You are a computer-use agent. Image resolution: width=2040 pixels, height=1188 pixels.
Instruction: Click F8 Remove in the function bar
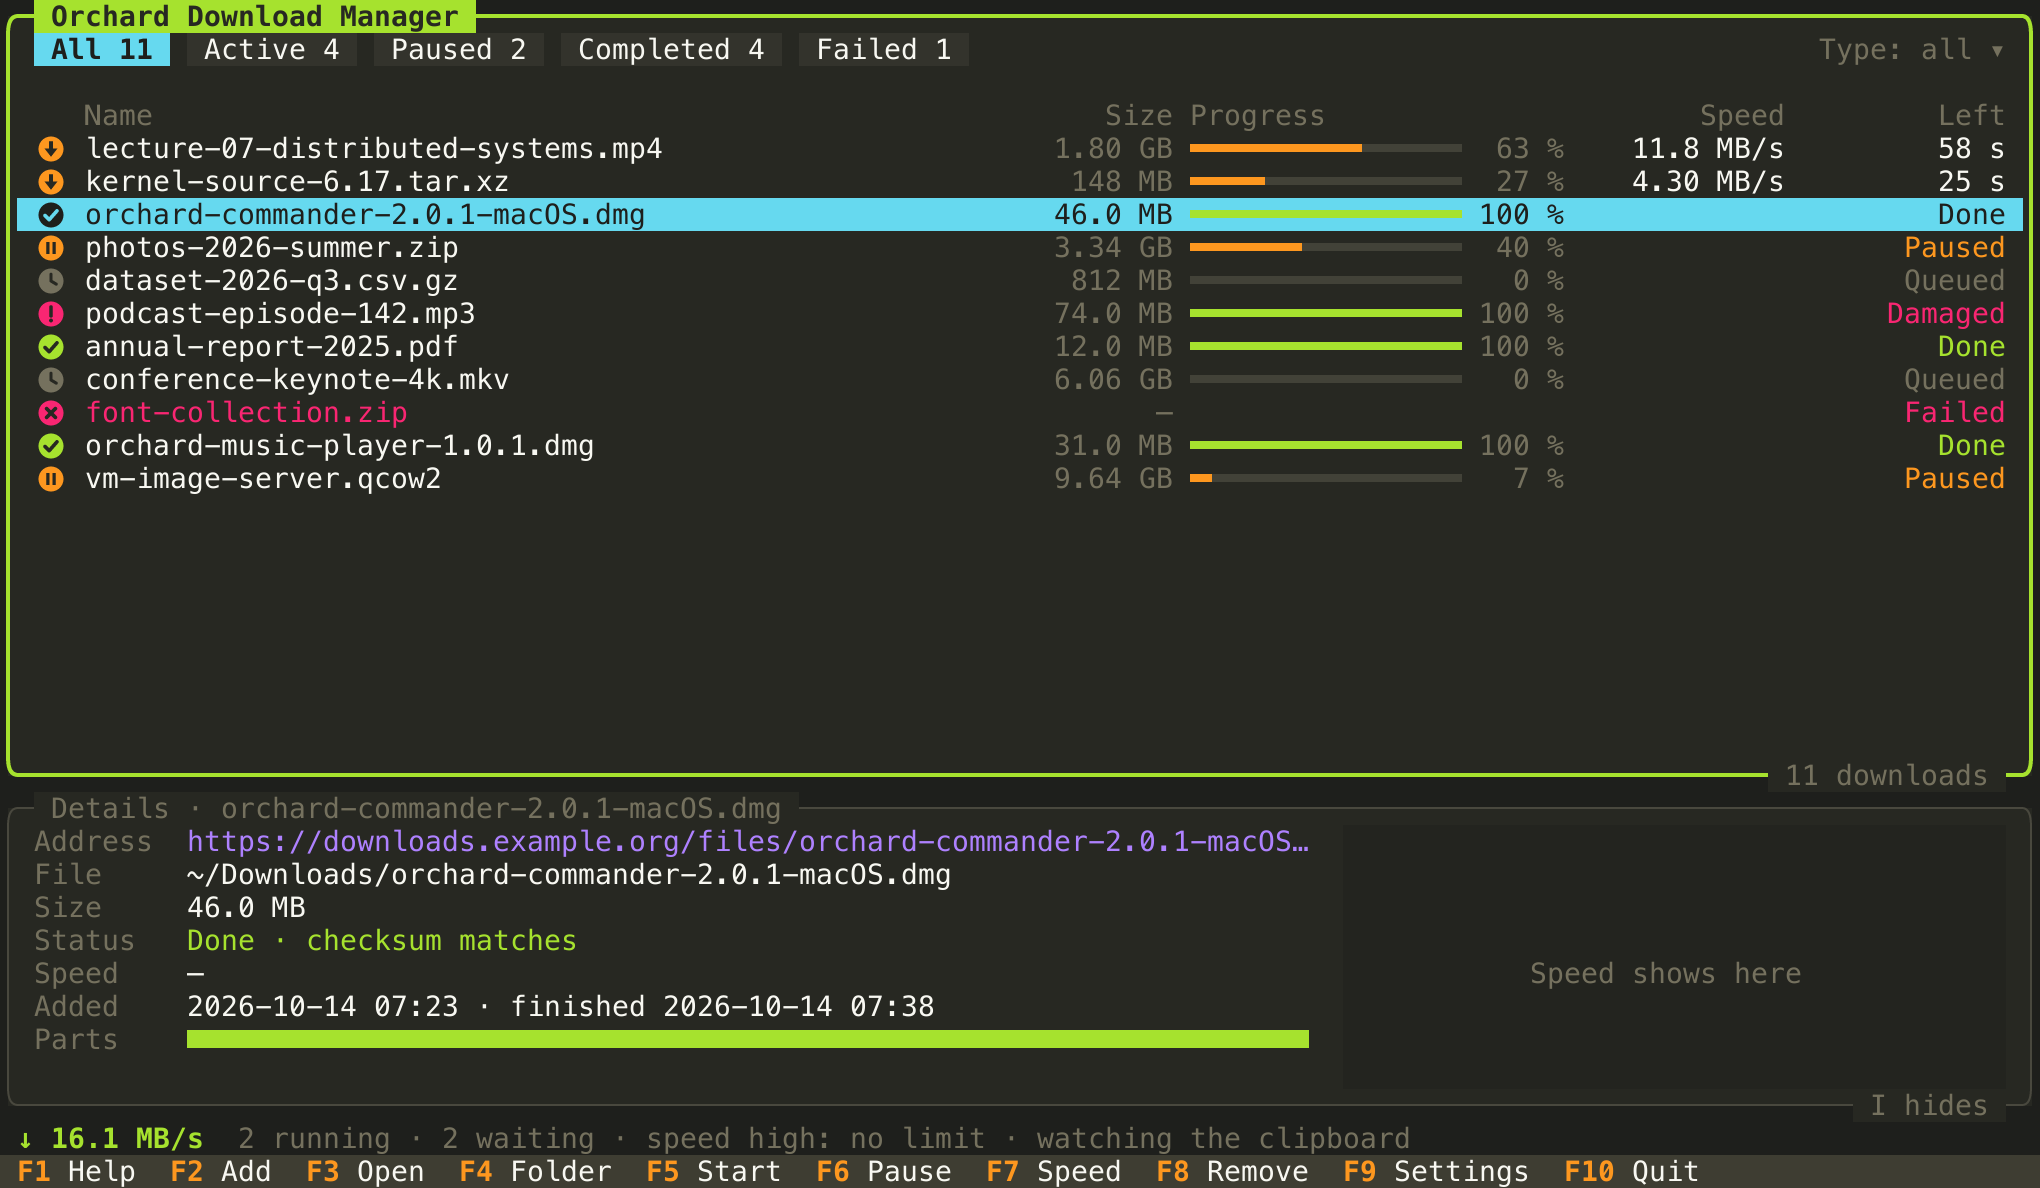1232,1171
